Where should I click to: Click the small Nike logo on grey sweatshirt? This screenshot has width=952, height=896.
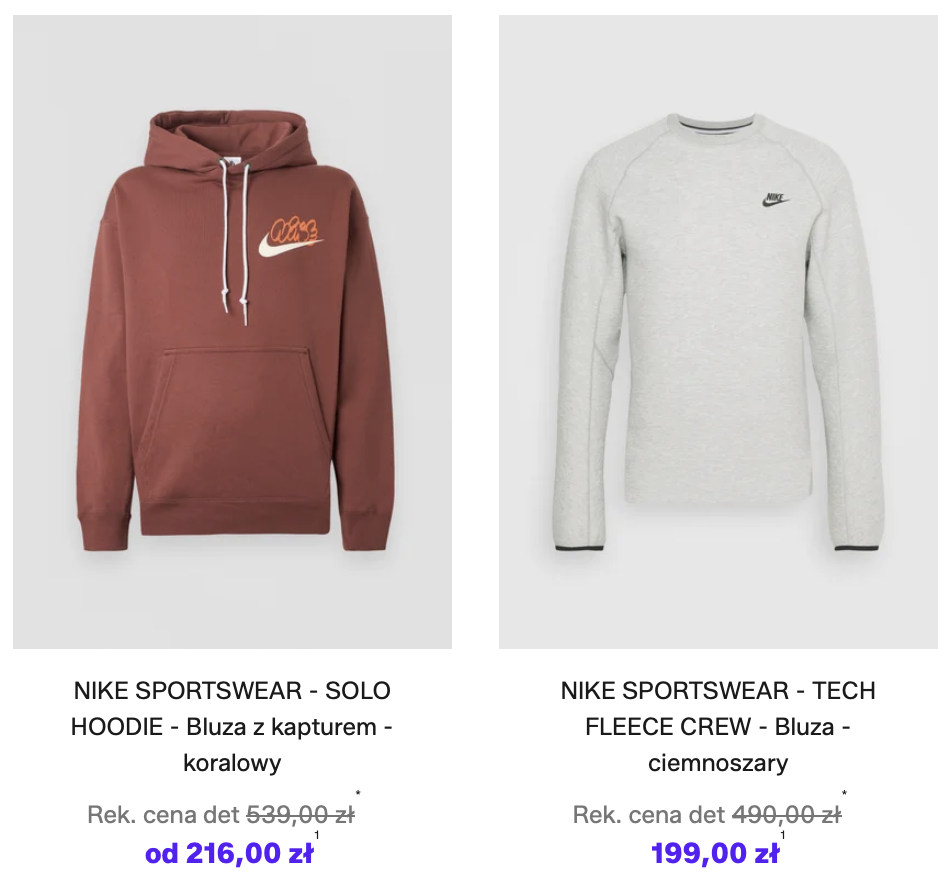pyautogui.click(x=774, y=200)
